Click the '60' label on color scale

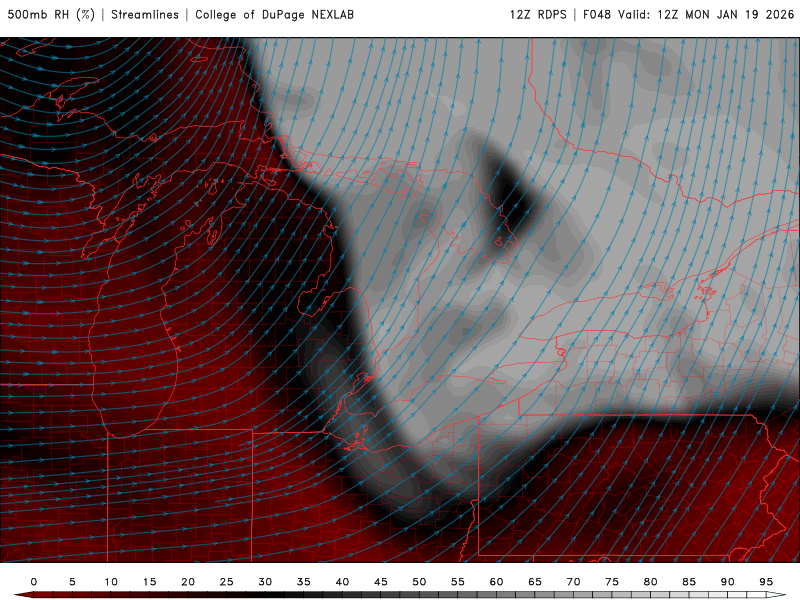click(496, 582)
